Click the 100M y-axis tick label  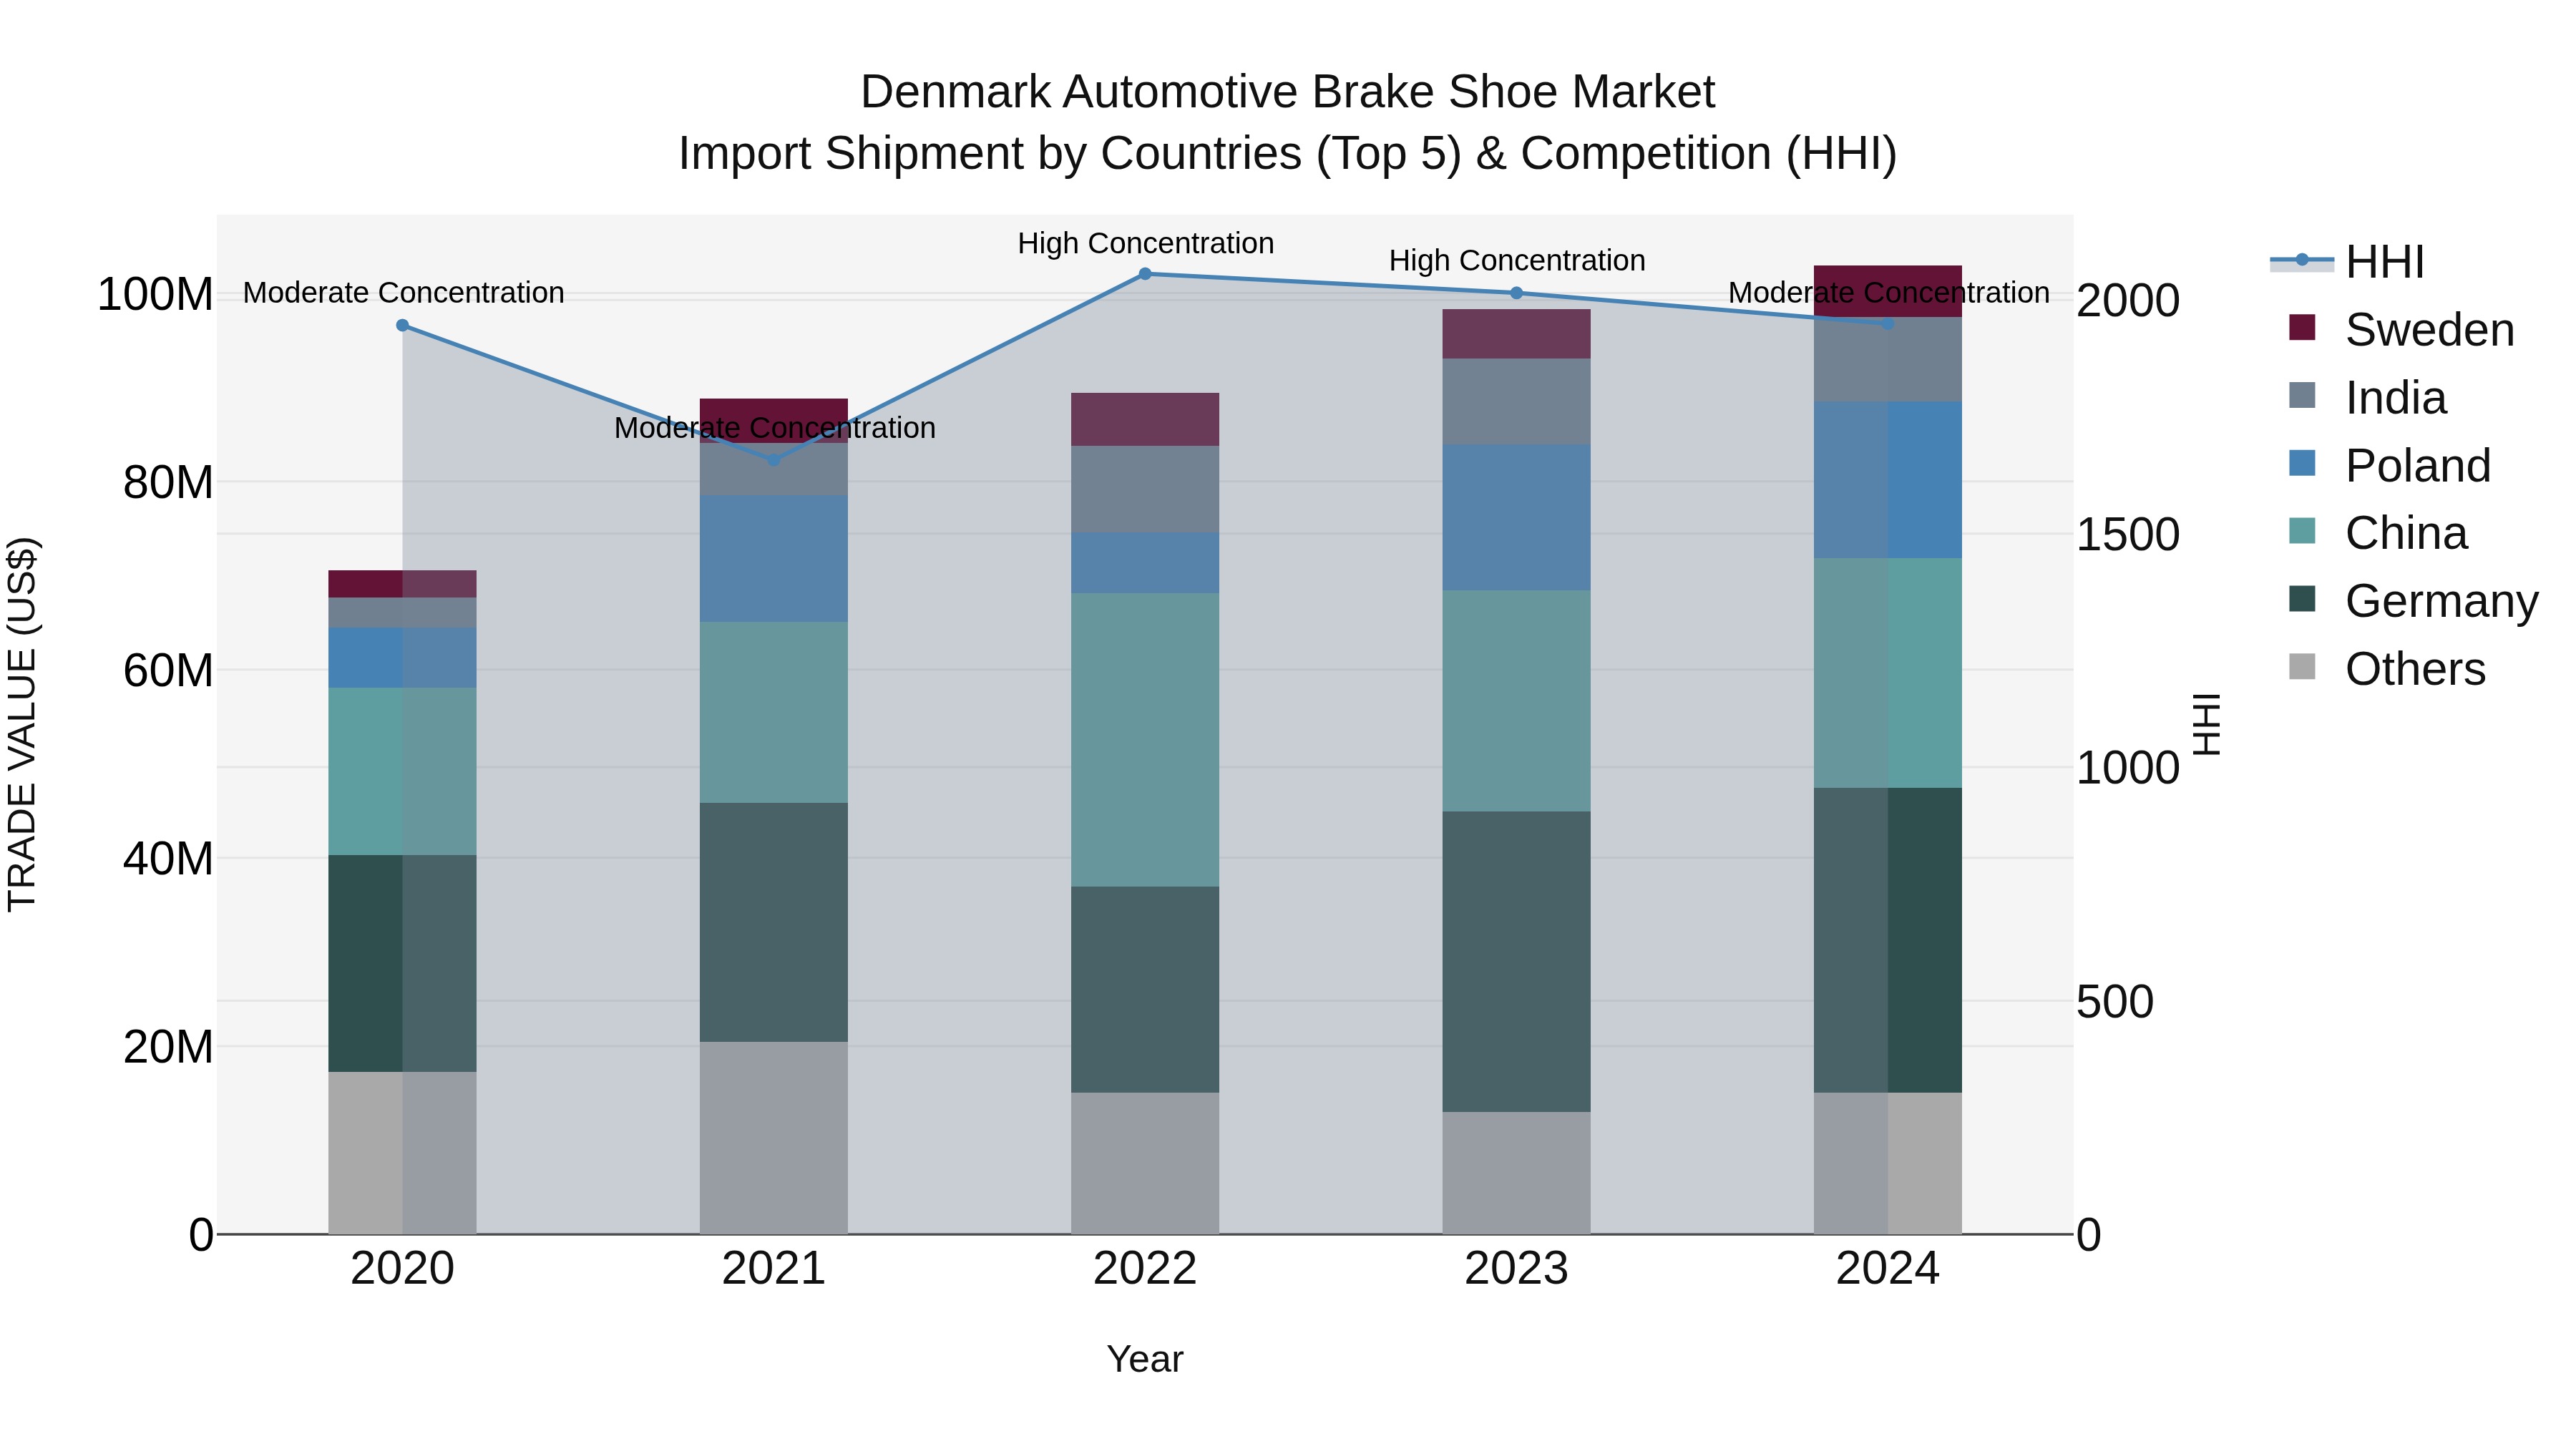(x=155, y=294)
